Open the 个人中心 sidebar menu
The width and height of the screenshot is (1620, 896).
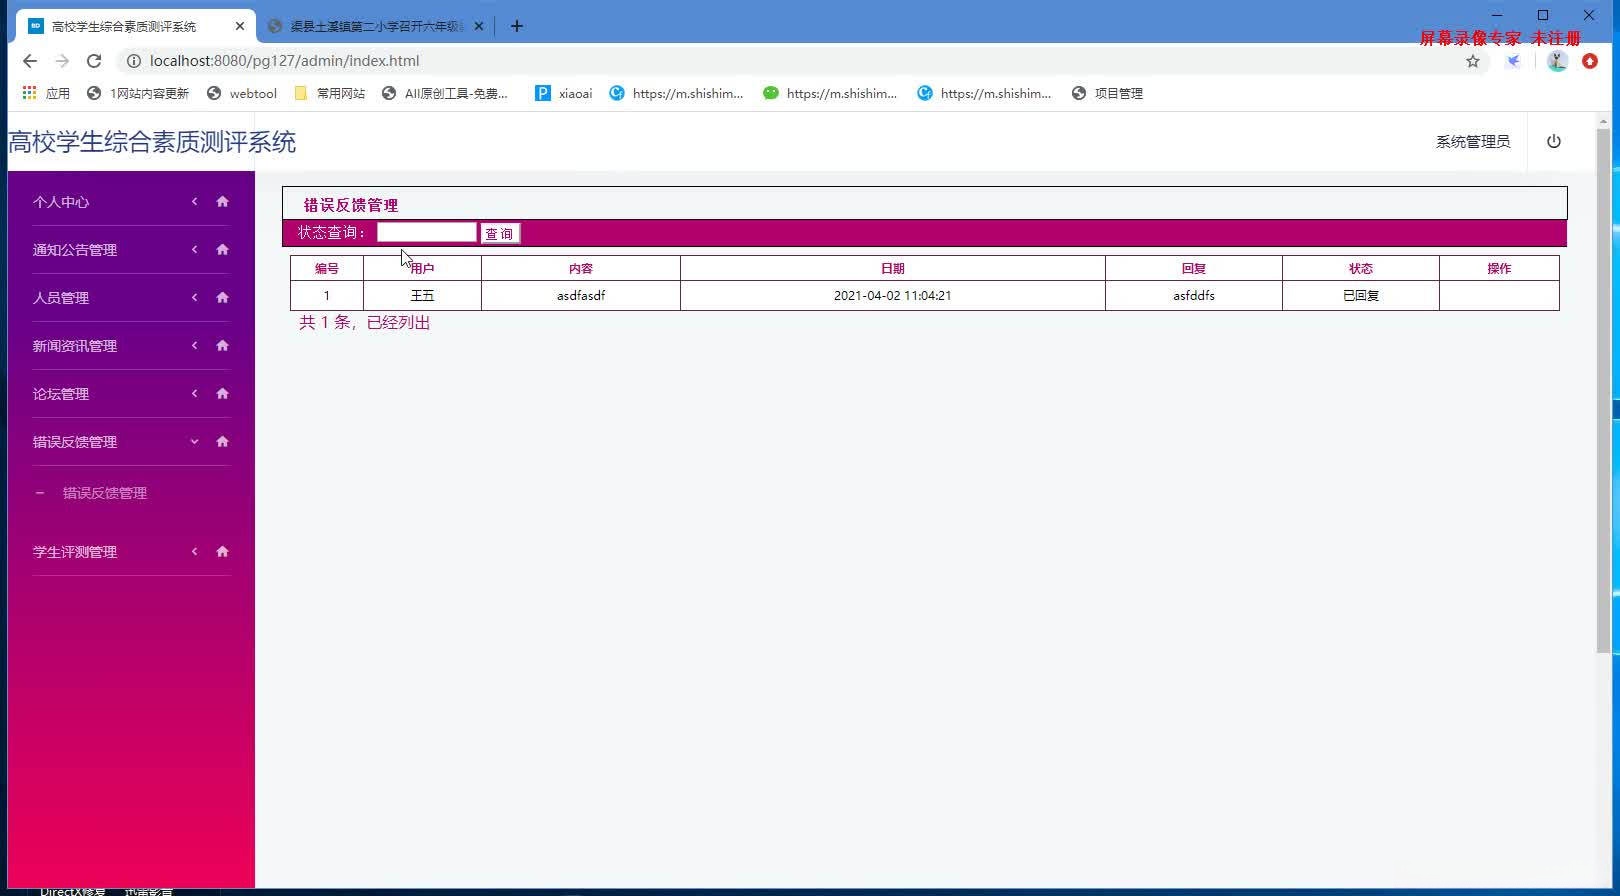click(61, 202)
